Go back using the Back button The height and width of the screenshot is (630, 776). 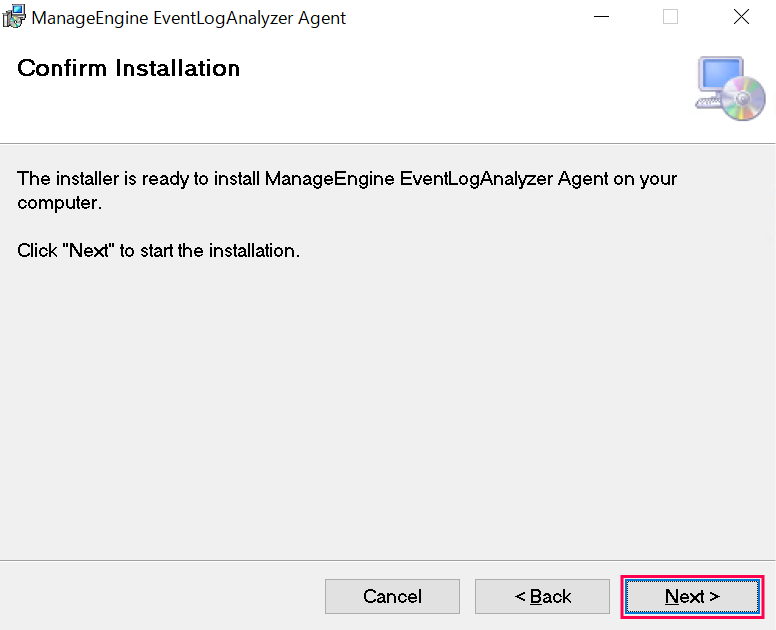542,596
